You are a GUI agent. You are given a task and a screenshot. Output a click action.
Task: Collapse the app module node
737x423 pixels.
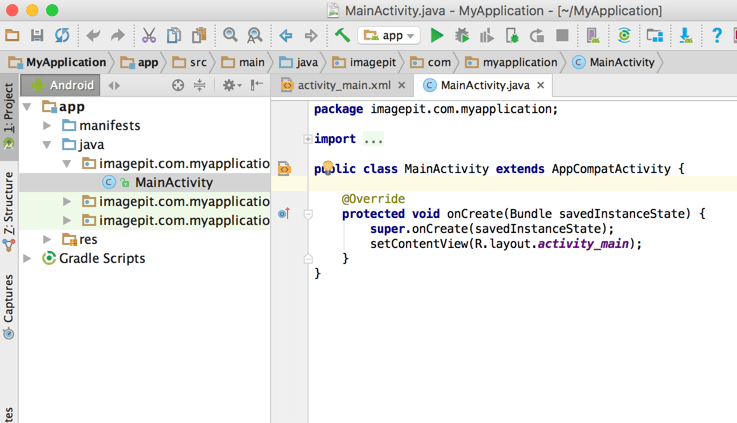(x=27, y=107)
